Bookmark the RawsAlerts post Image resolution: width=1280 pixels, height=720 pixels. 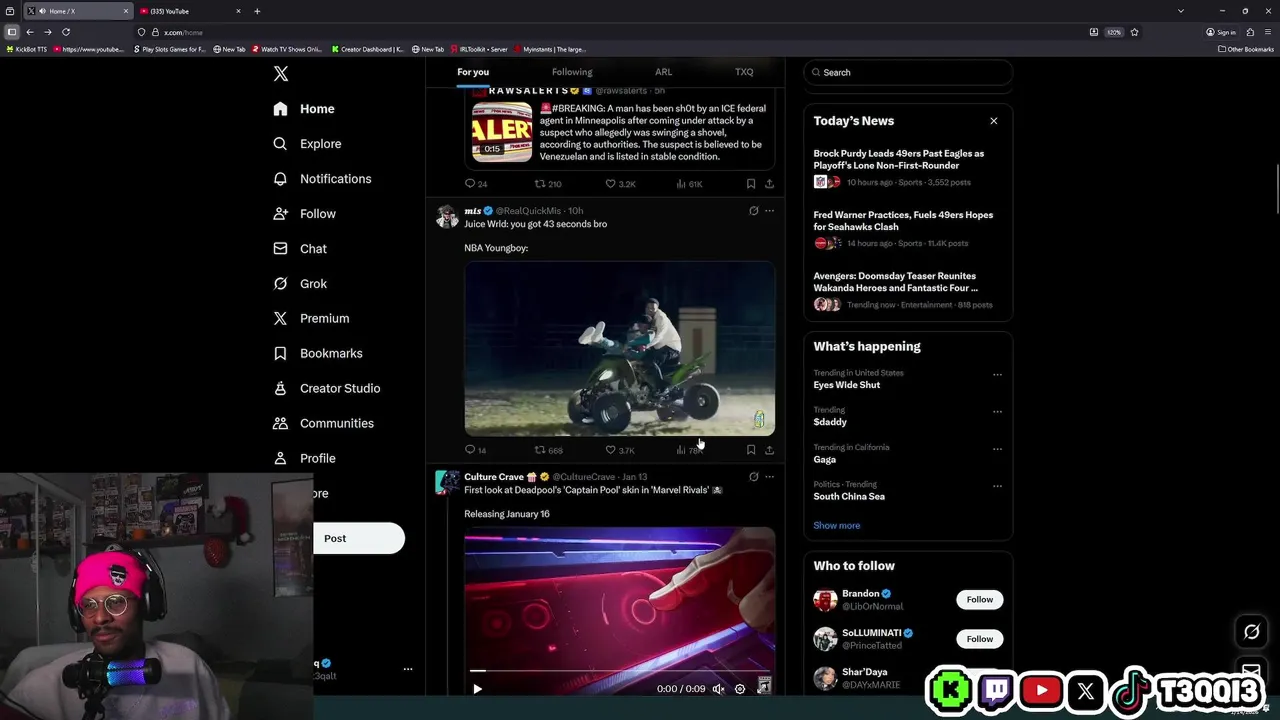tap(751, 184)
